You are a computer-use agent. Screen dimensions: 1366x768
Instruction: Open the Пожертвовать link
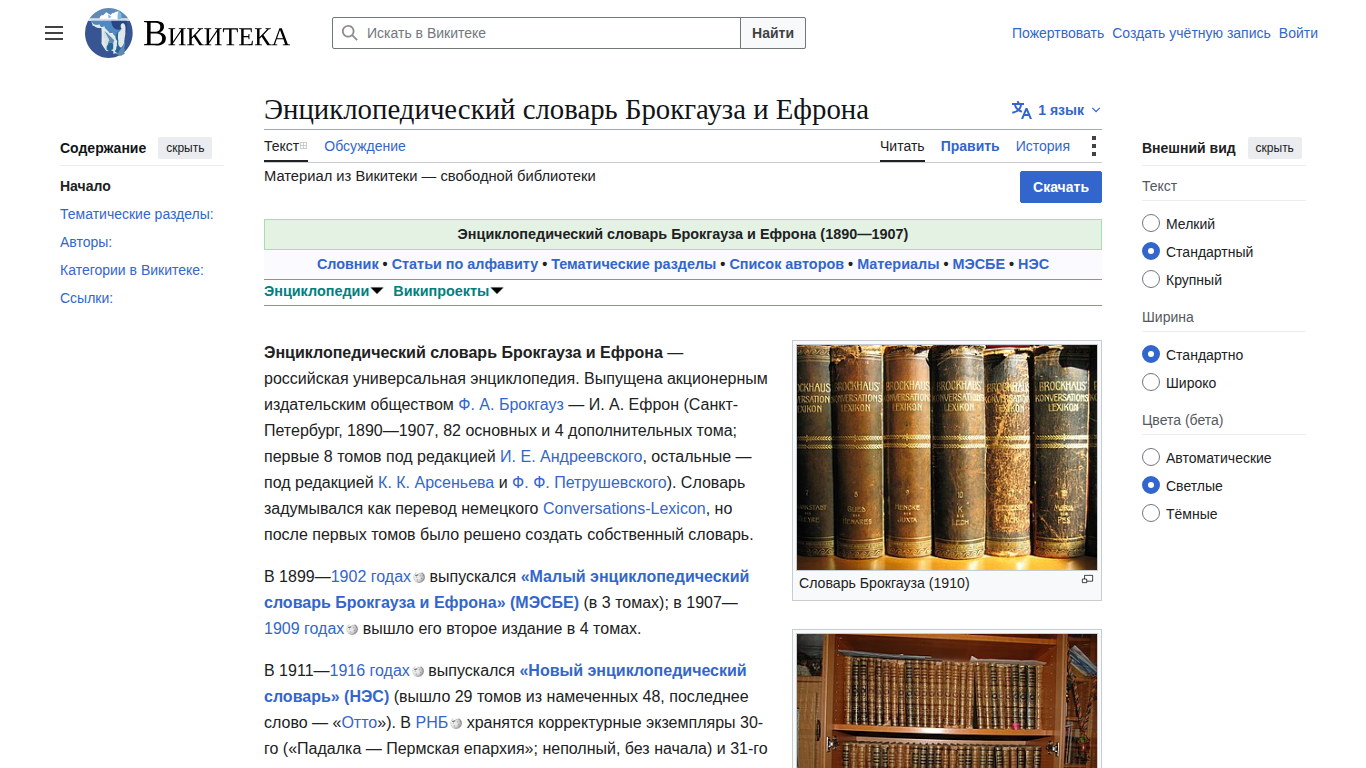point(1058,33)
